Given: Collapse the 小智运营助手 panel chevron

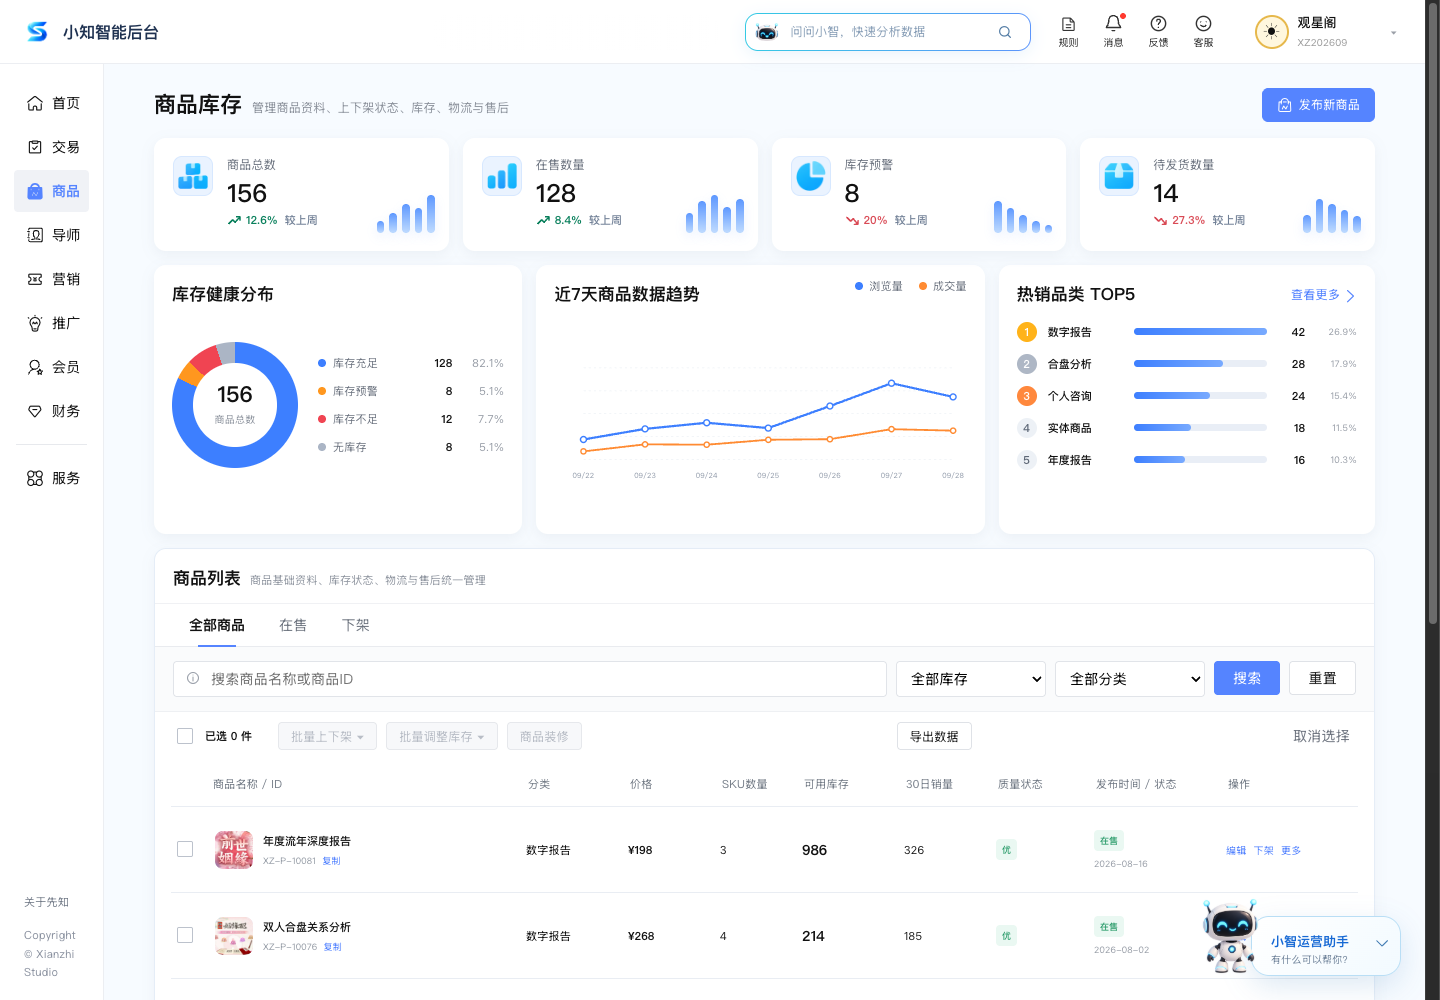Looking at the screenshot, I should click(1382, 943).
